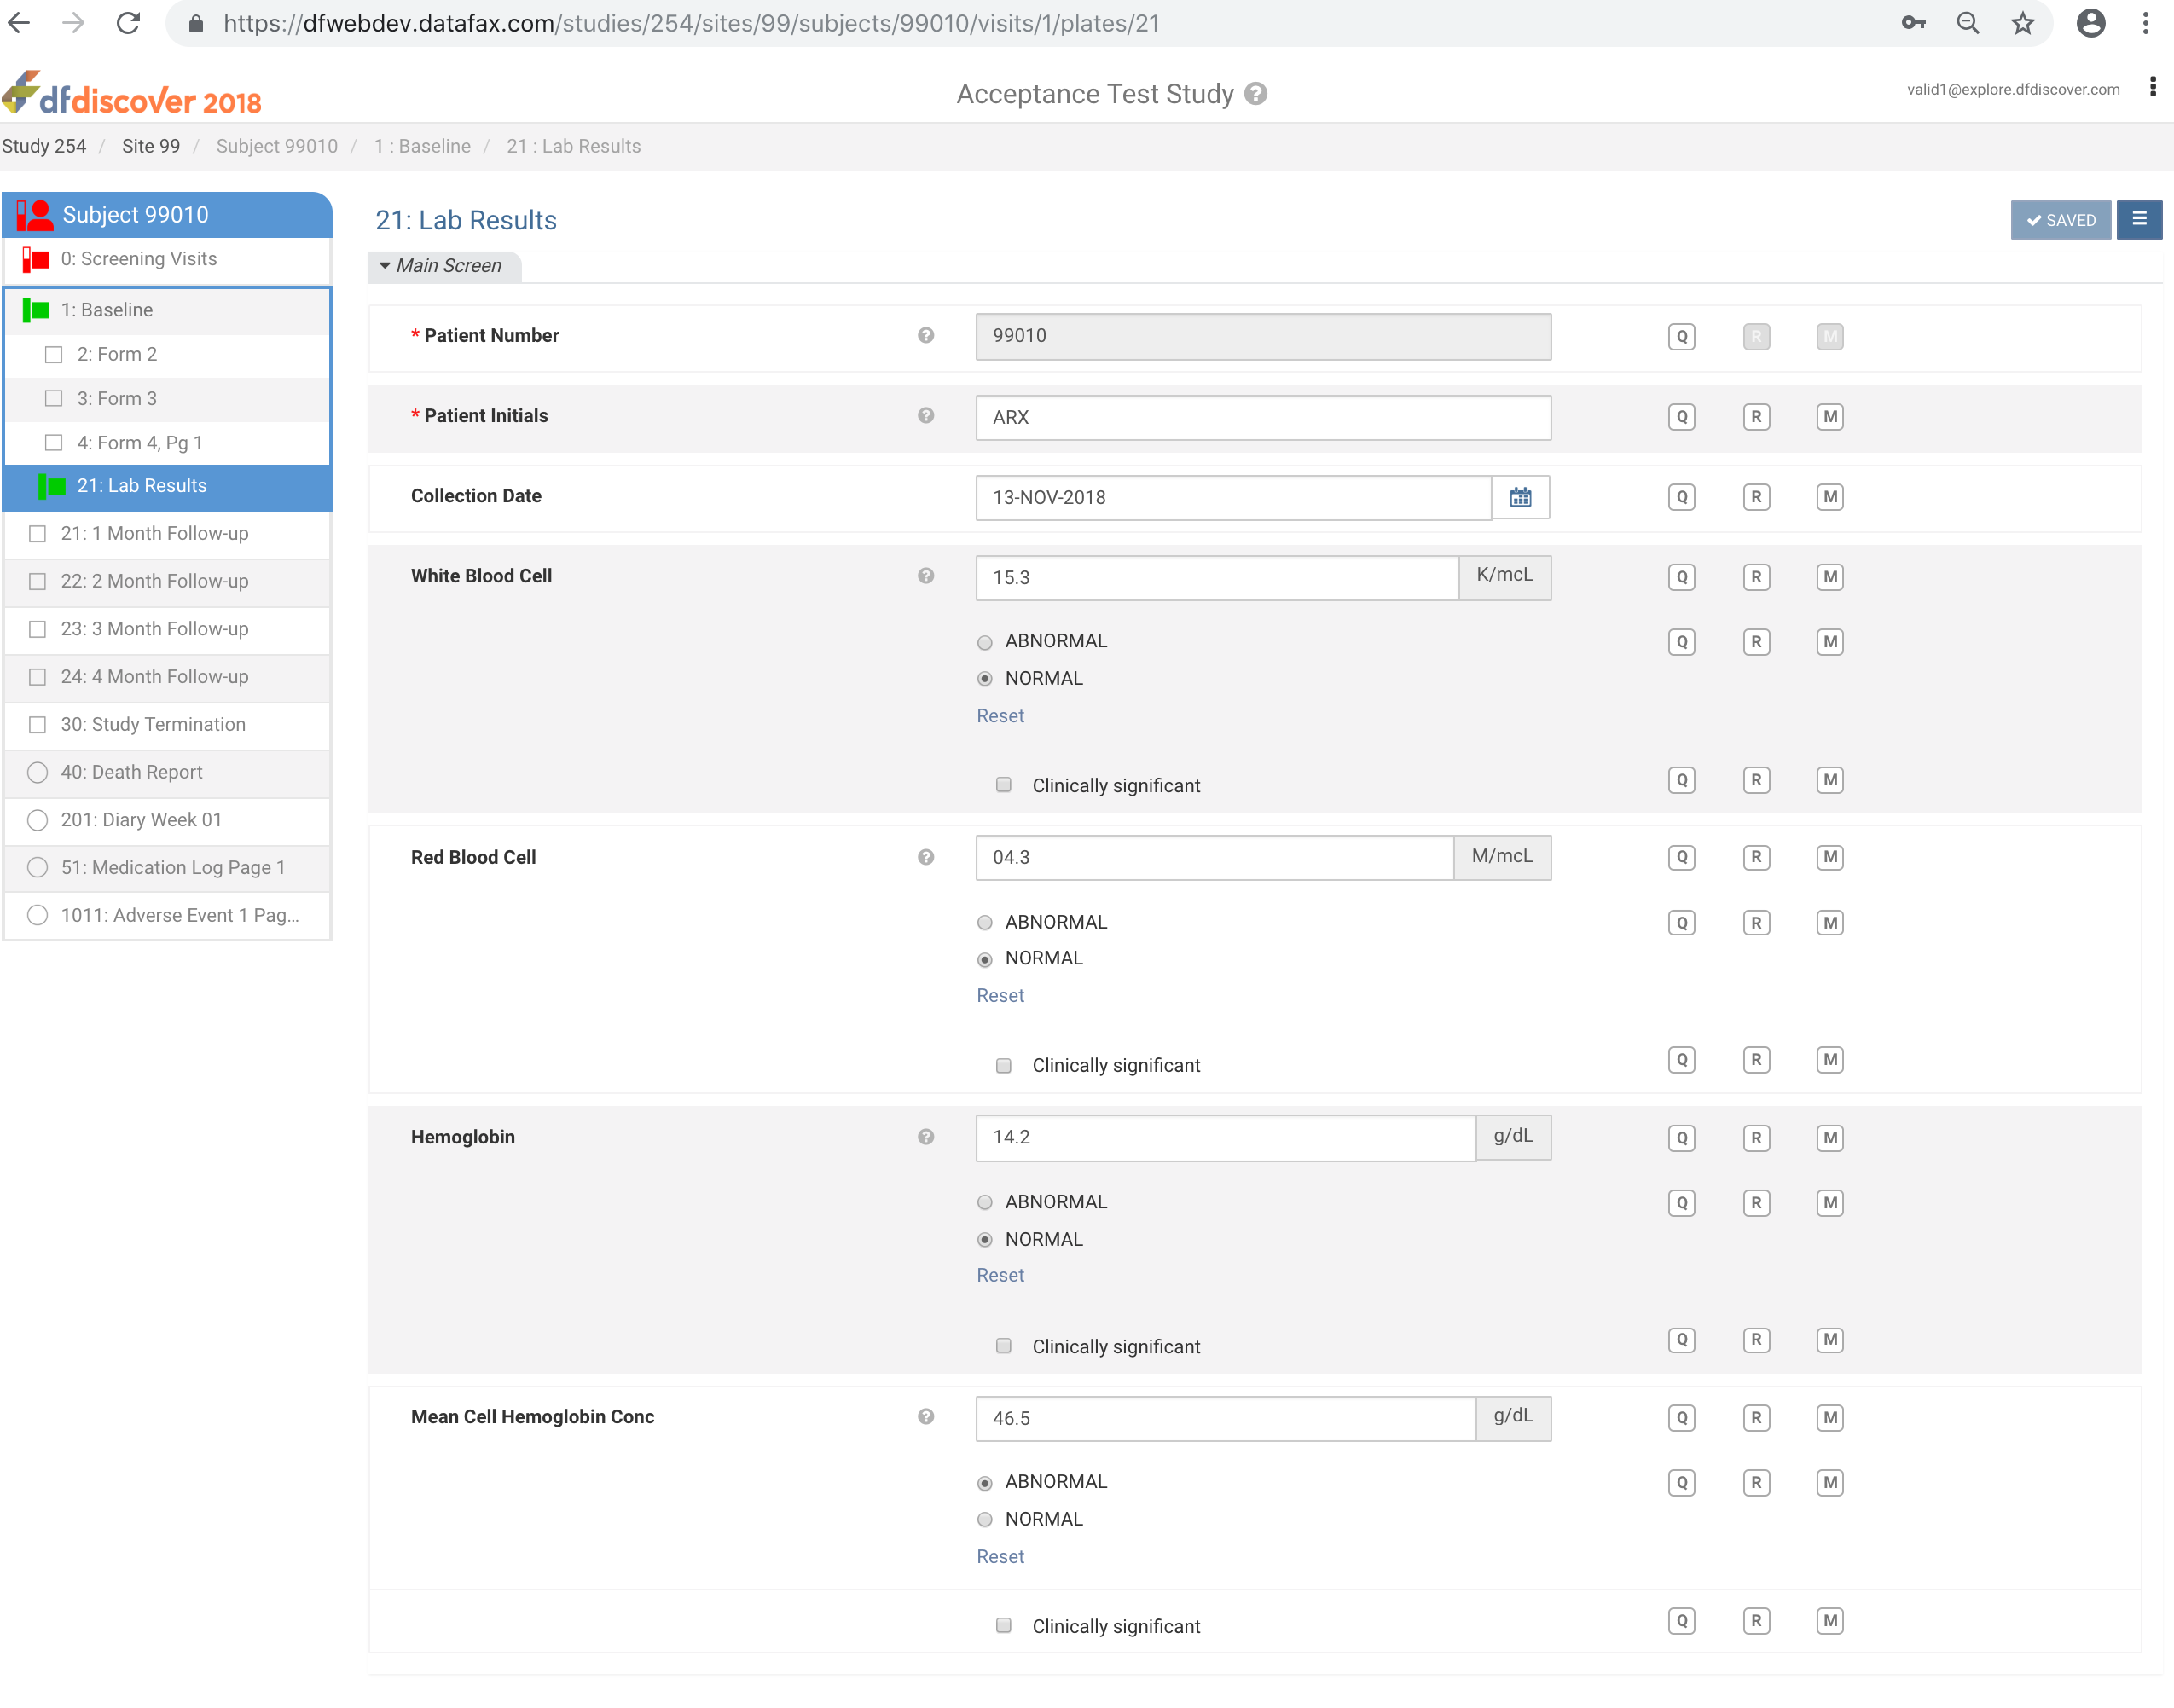Open the Collection Date calendar picker
This screenshot has height=1708, width=2174.
click(1520, 497)
